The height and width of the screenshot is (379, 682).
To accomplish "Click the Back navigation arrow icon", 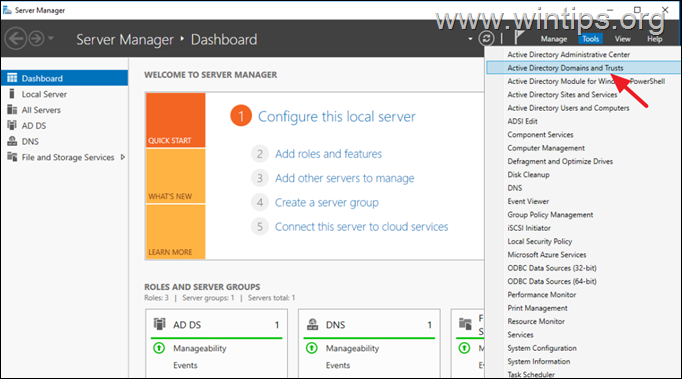I will 15,39.
